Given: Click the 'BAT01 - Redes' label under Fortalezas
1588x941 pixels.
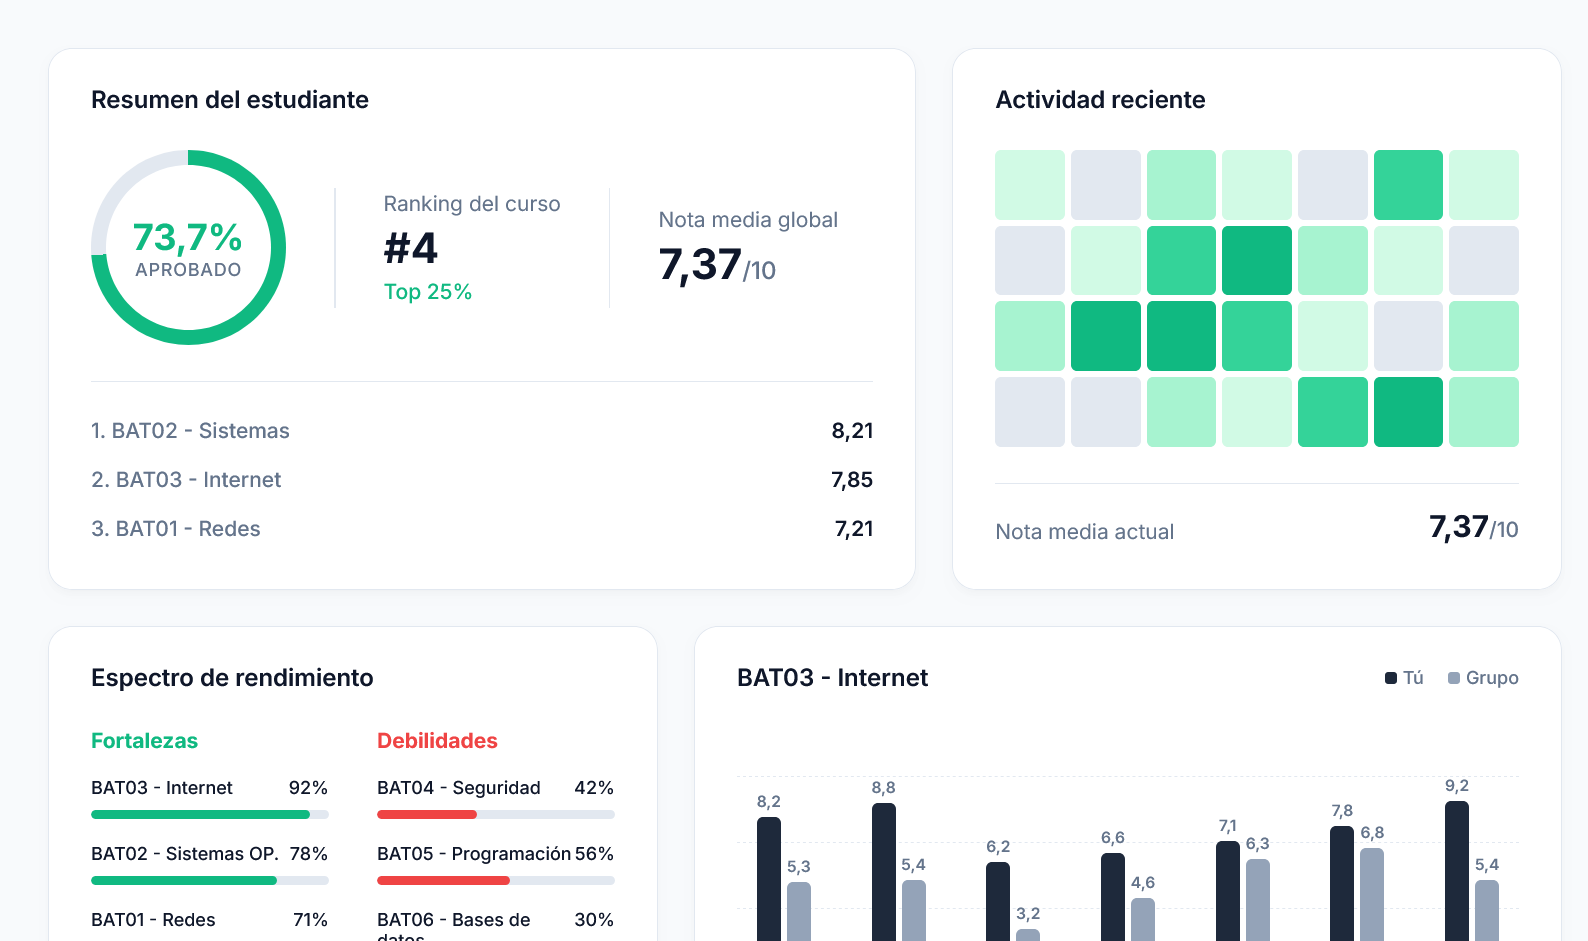Looking at the screenshot, I should [x=153, y=920].
